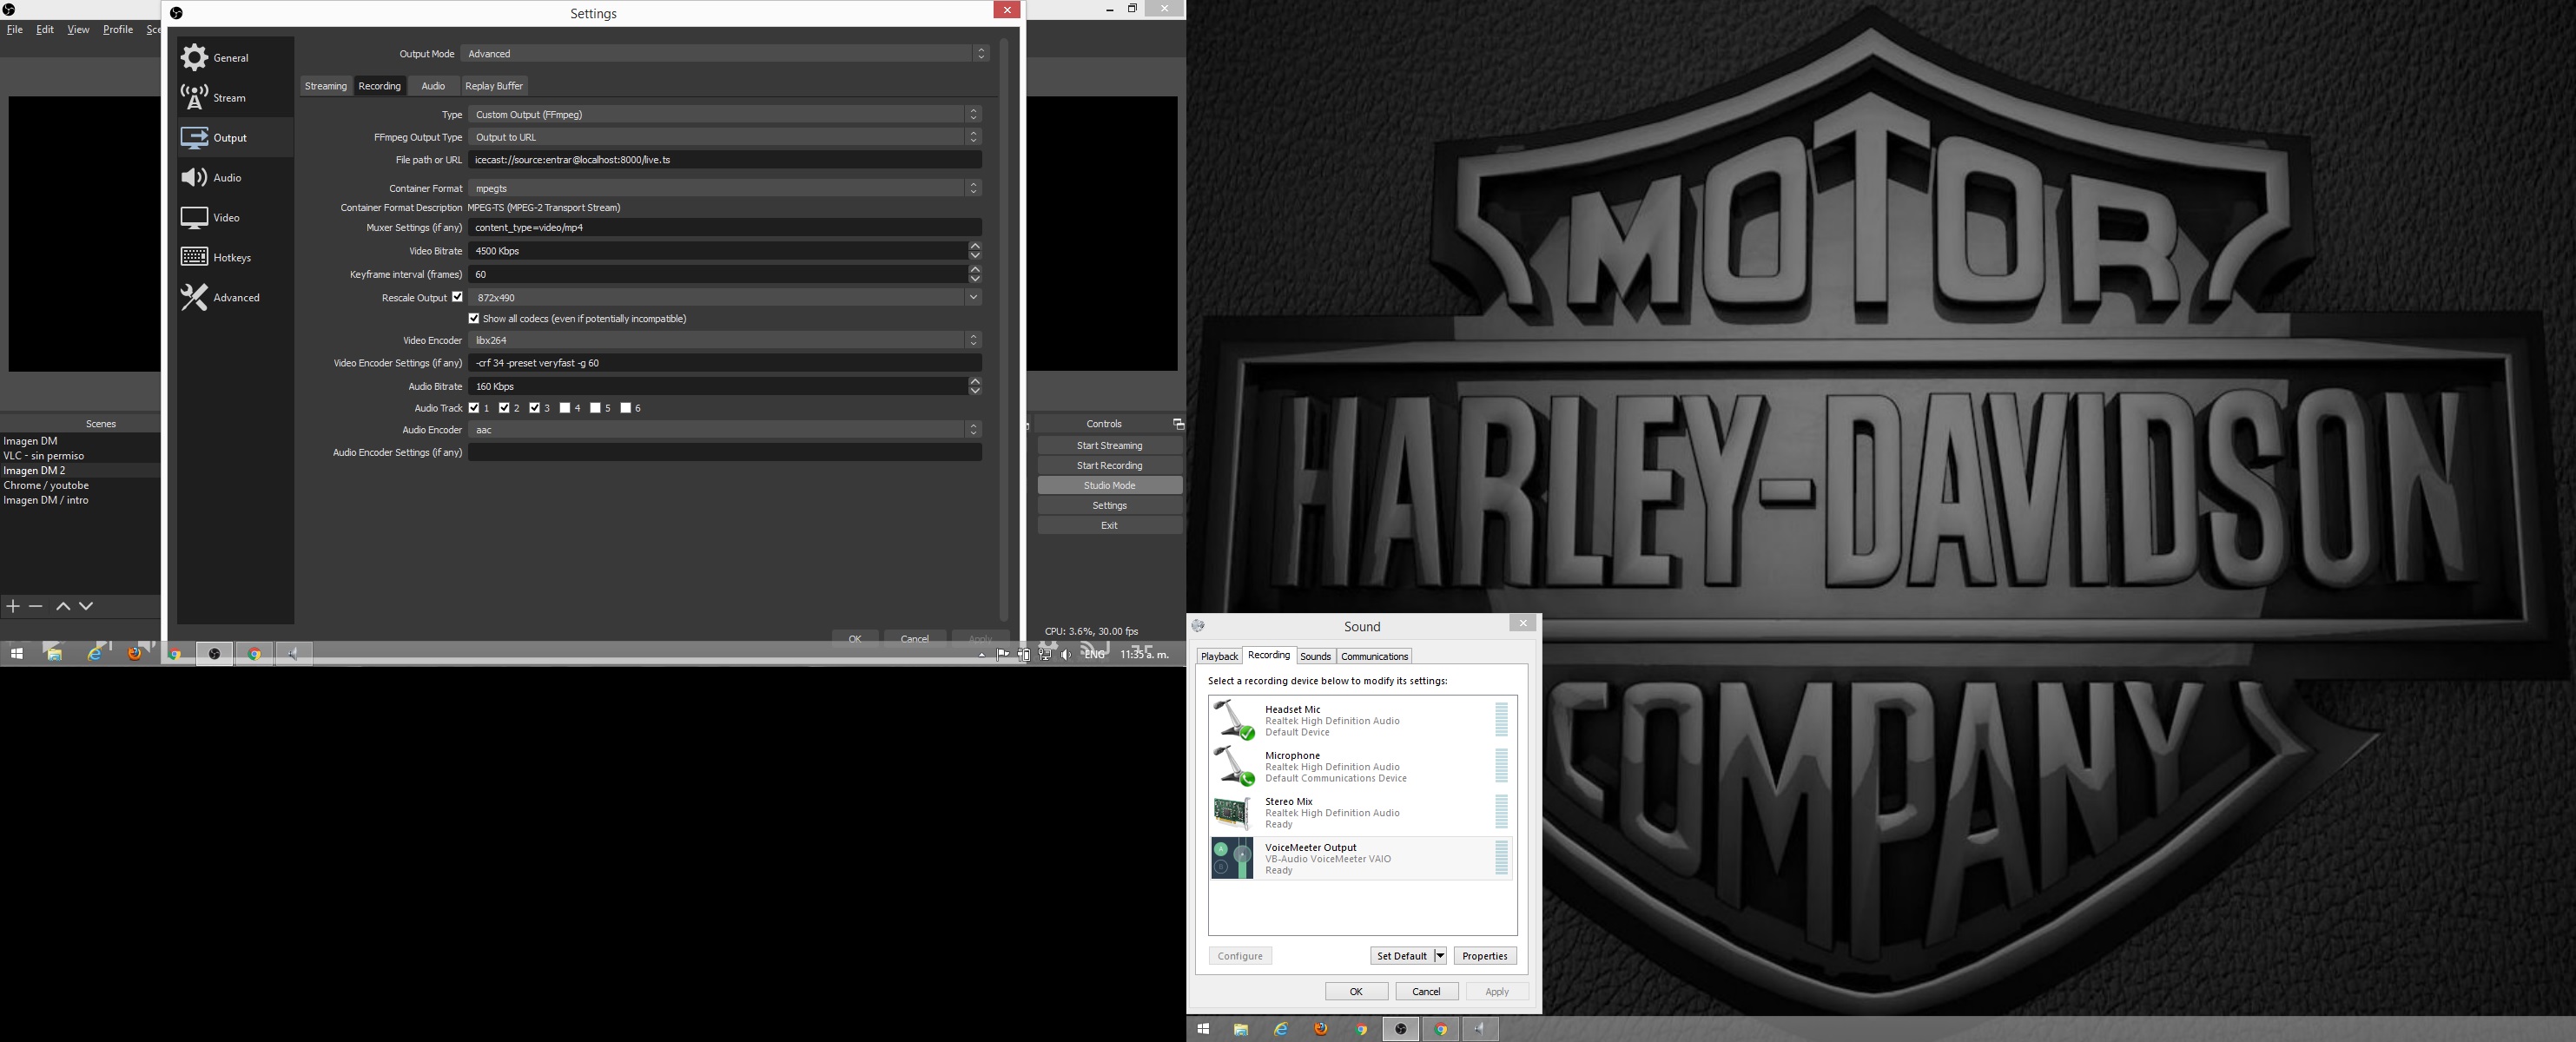
Task: Select the Audio speaker icon in sidebar
Action: 194,178
